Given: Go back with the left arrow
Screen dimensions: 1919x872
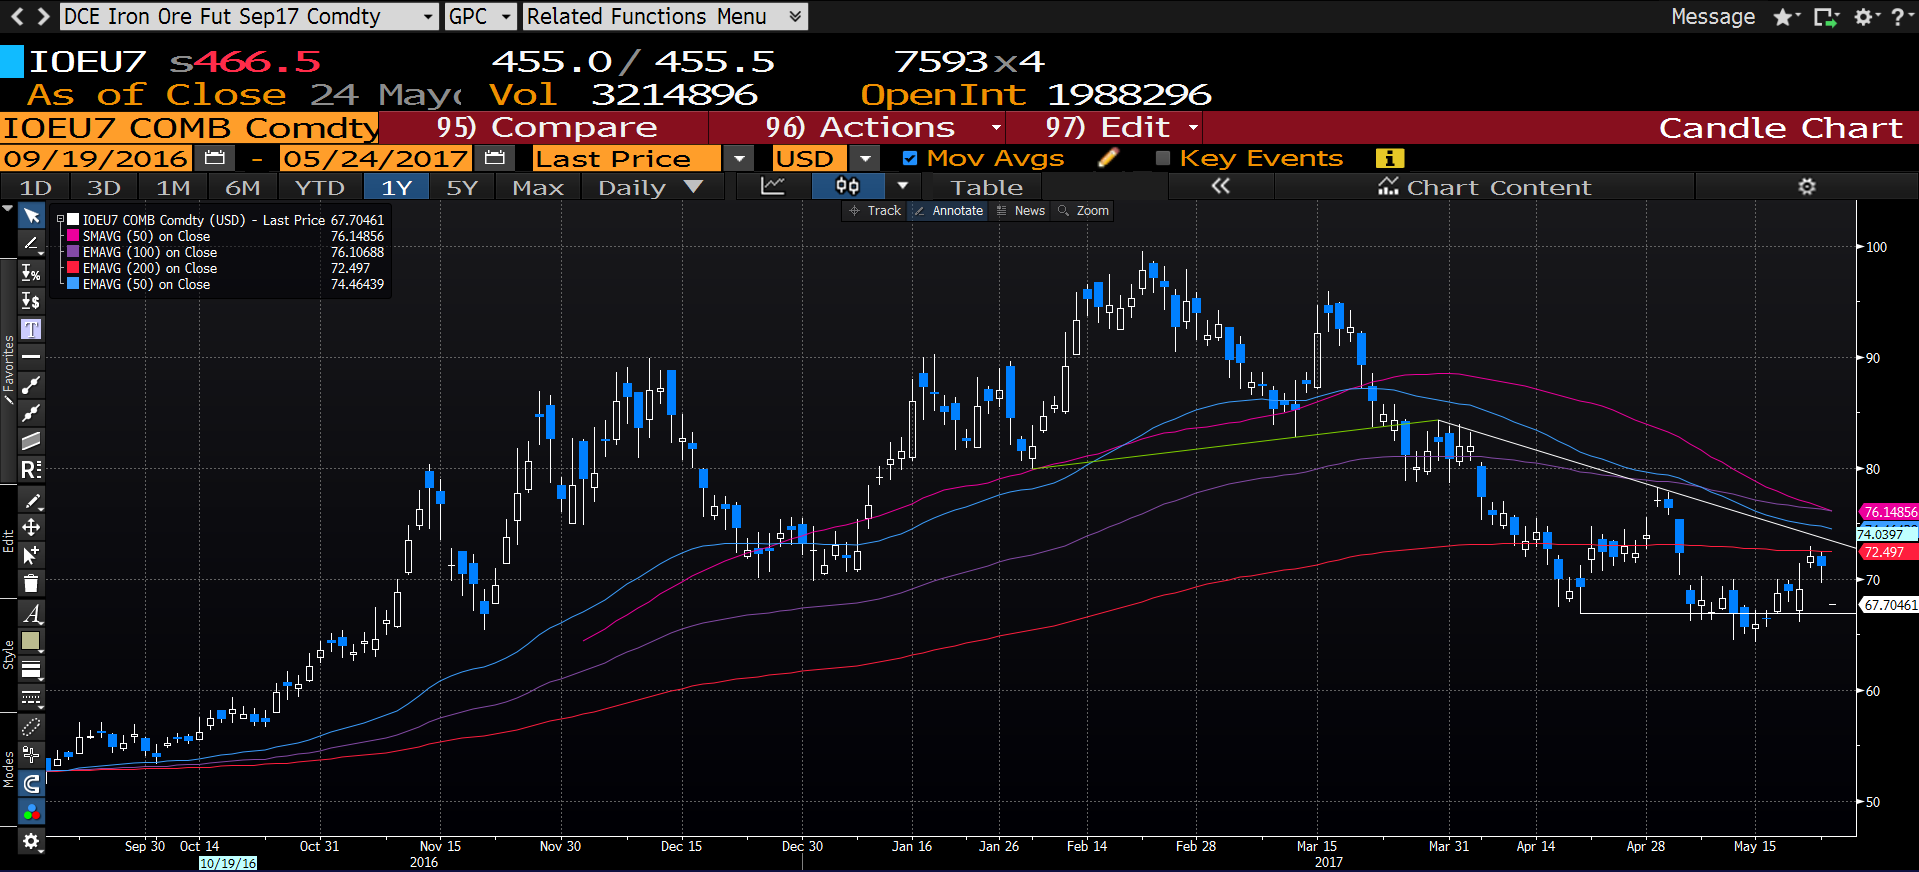Looking at the screenshot, I should pos(17,17).
